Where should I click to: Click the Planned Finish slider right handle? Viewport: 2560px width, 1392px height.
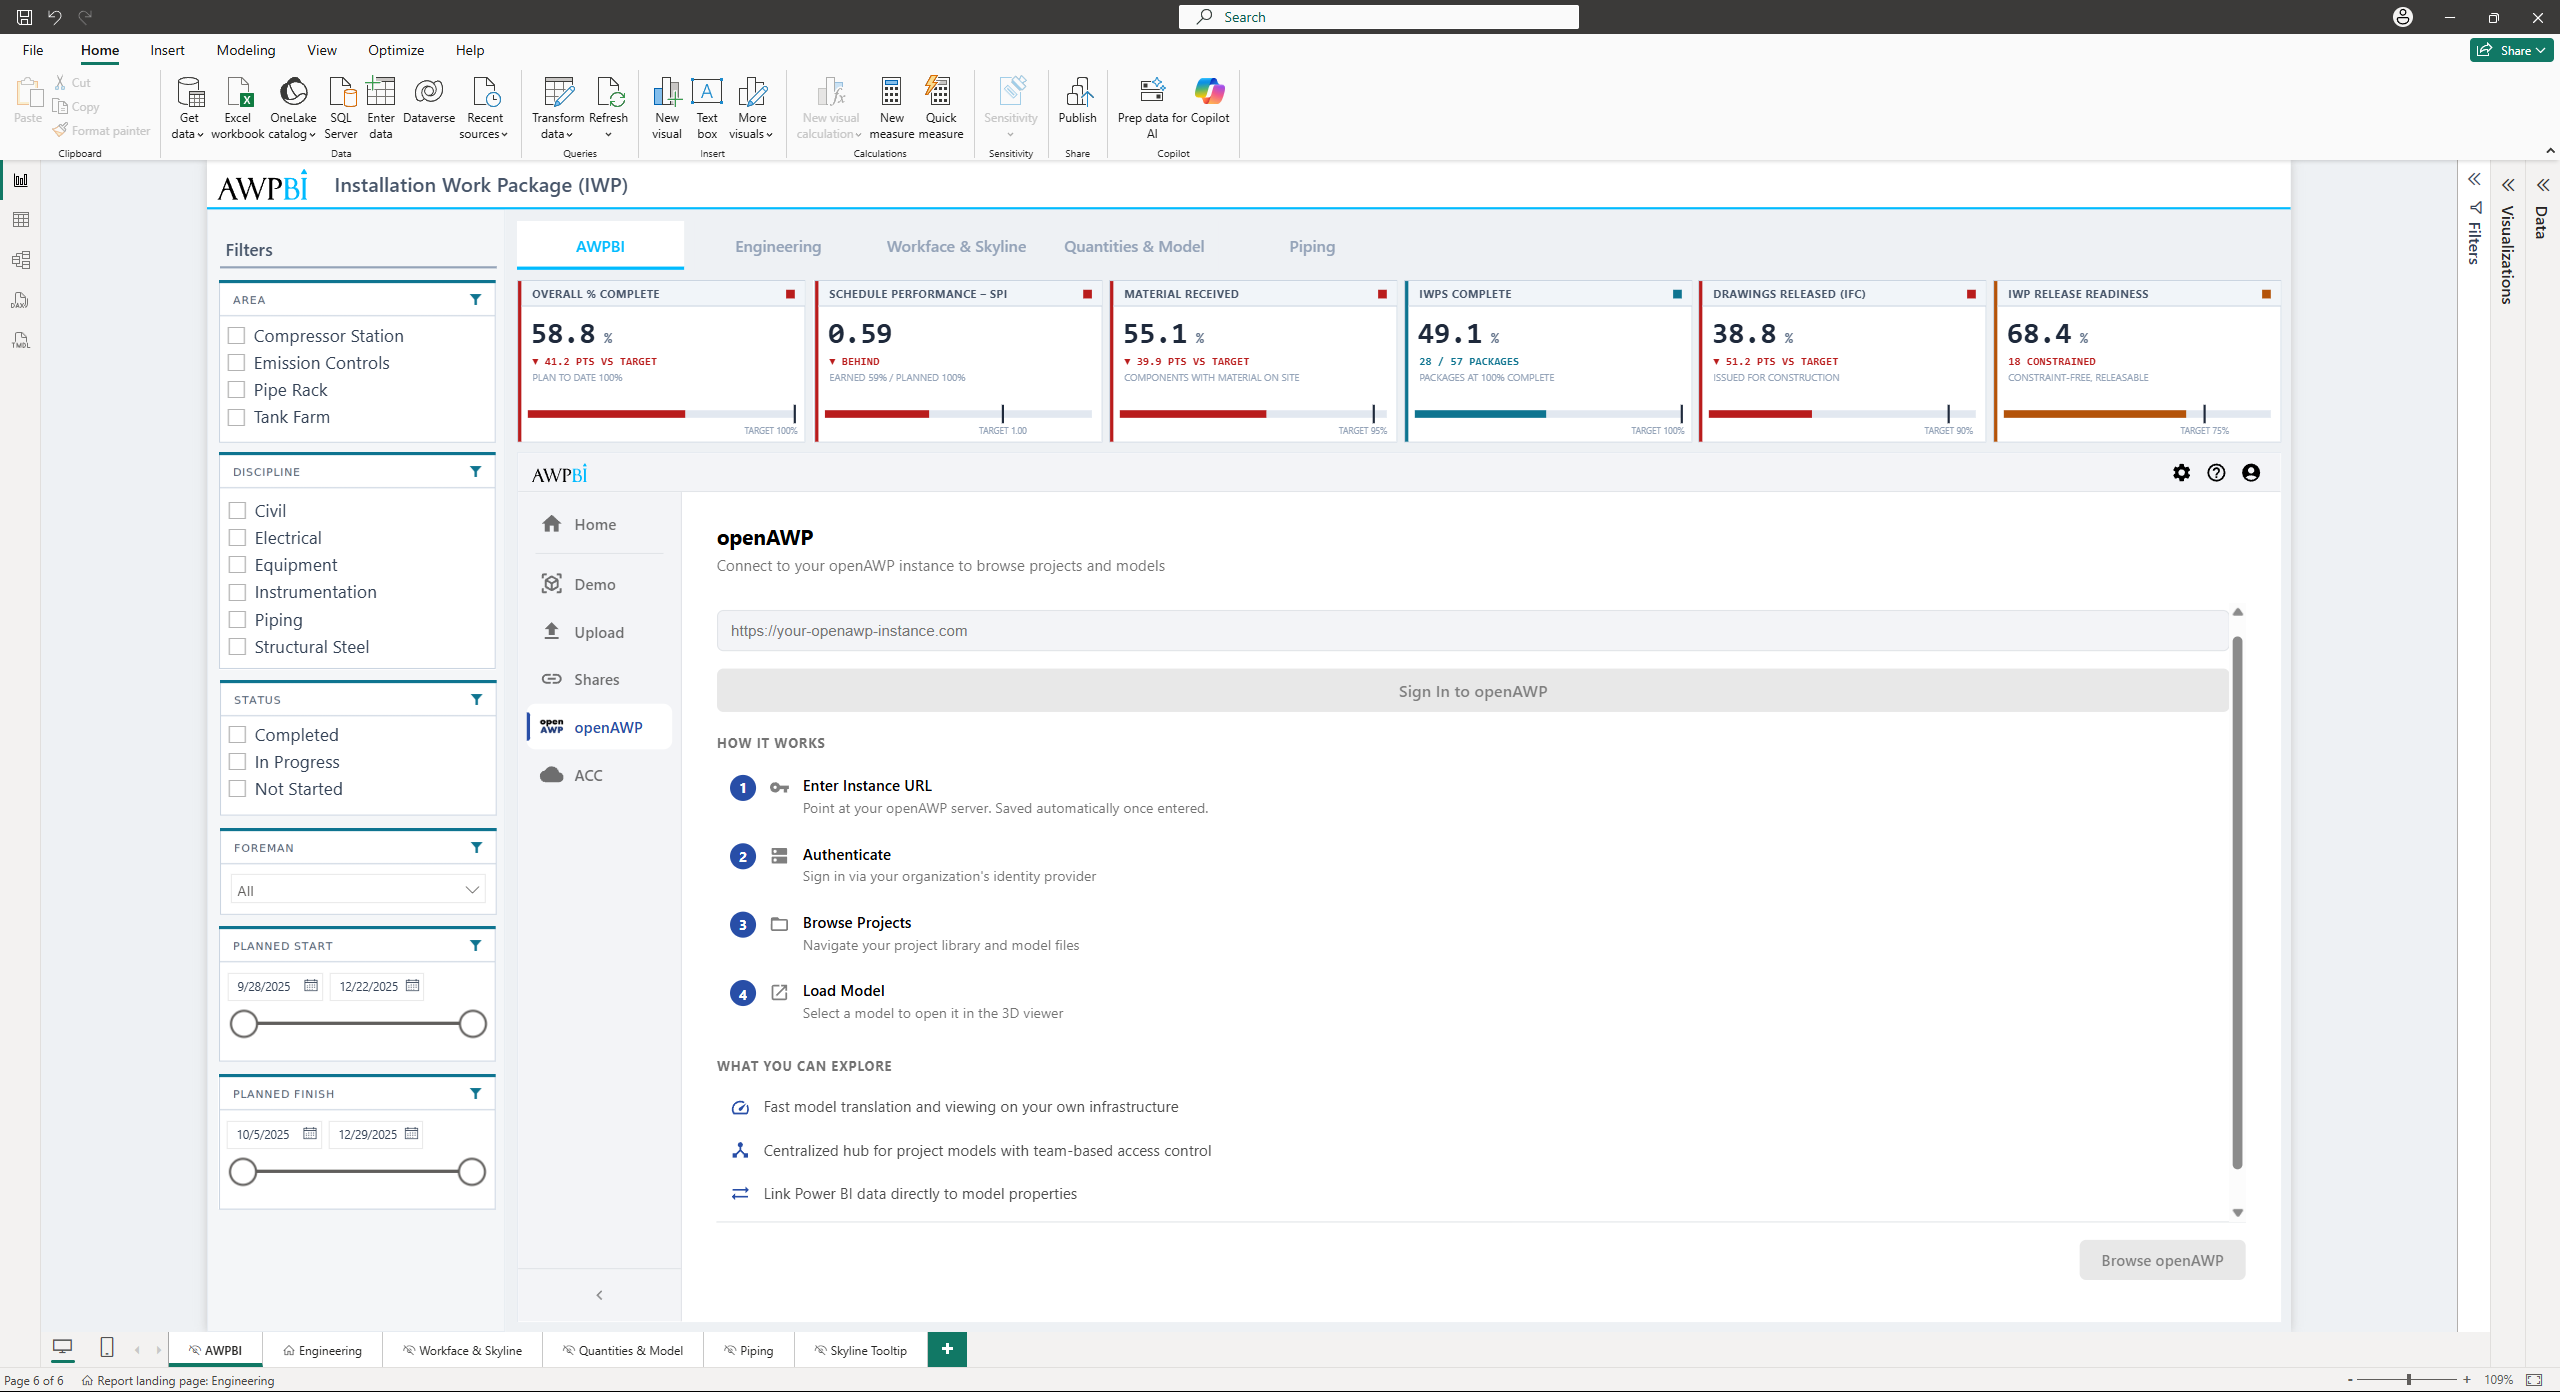pyautogui.click(x=472, y=1172)
